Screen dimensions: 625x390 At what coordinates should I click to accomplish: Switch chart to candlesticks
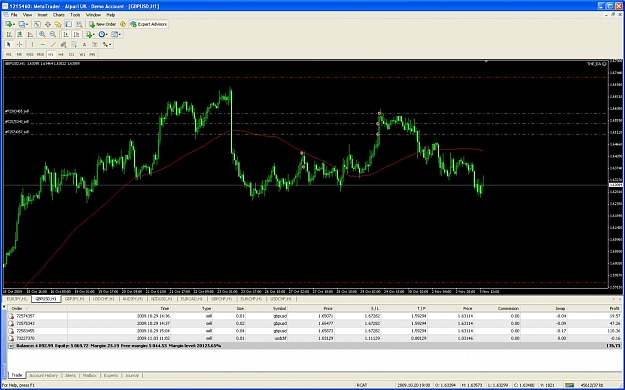click(20, 34)
